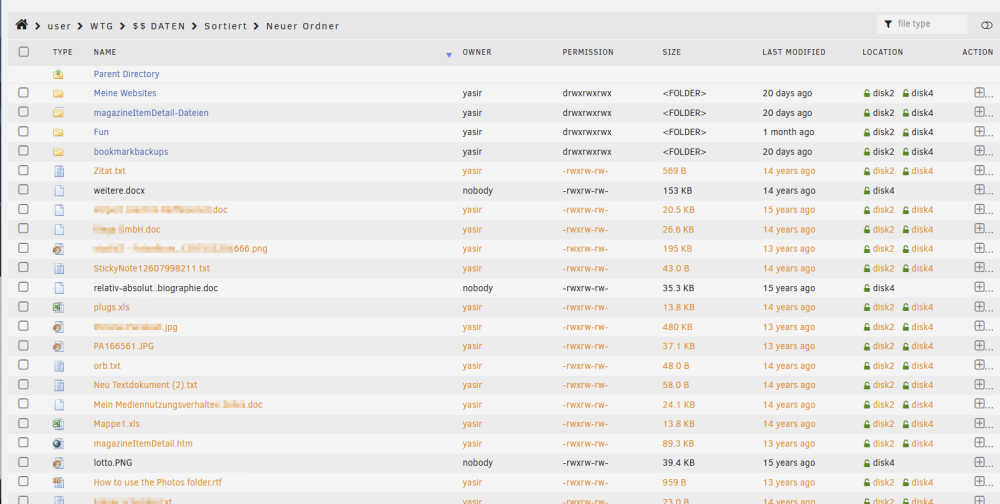The image size is (1000, 504).
Task: Click folder icon of Fun row
Action: (x=59, y=133)
